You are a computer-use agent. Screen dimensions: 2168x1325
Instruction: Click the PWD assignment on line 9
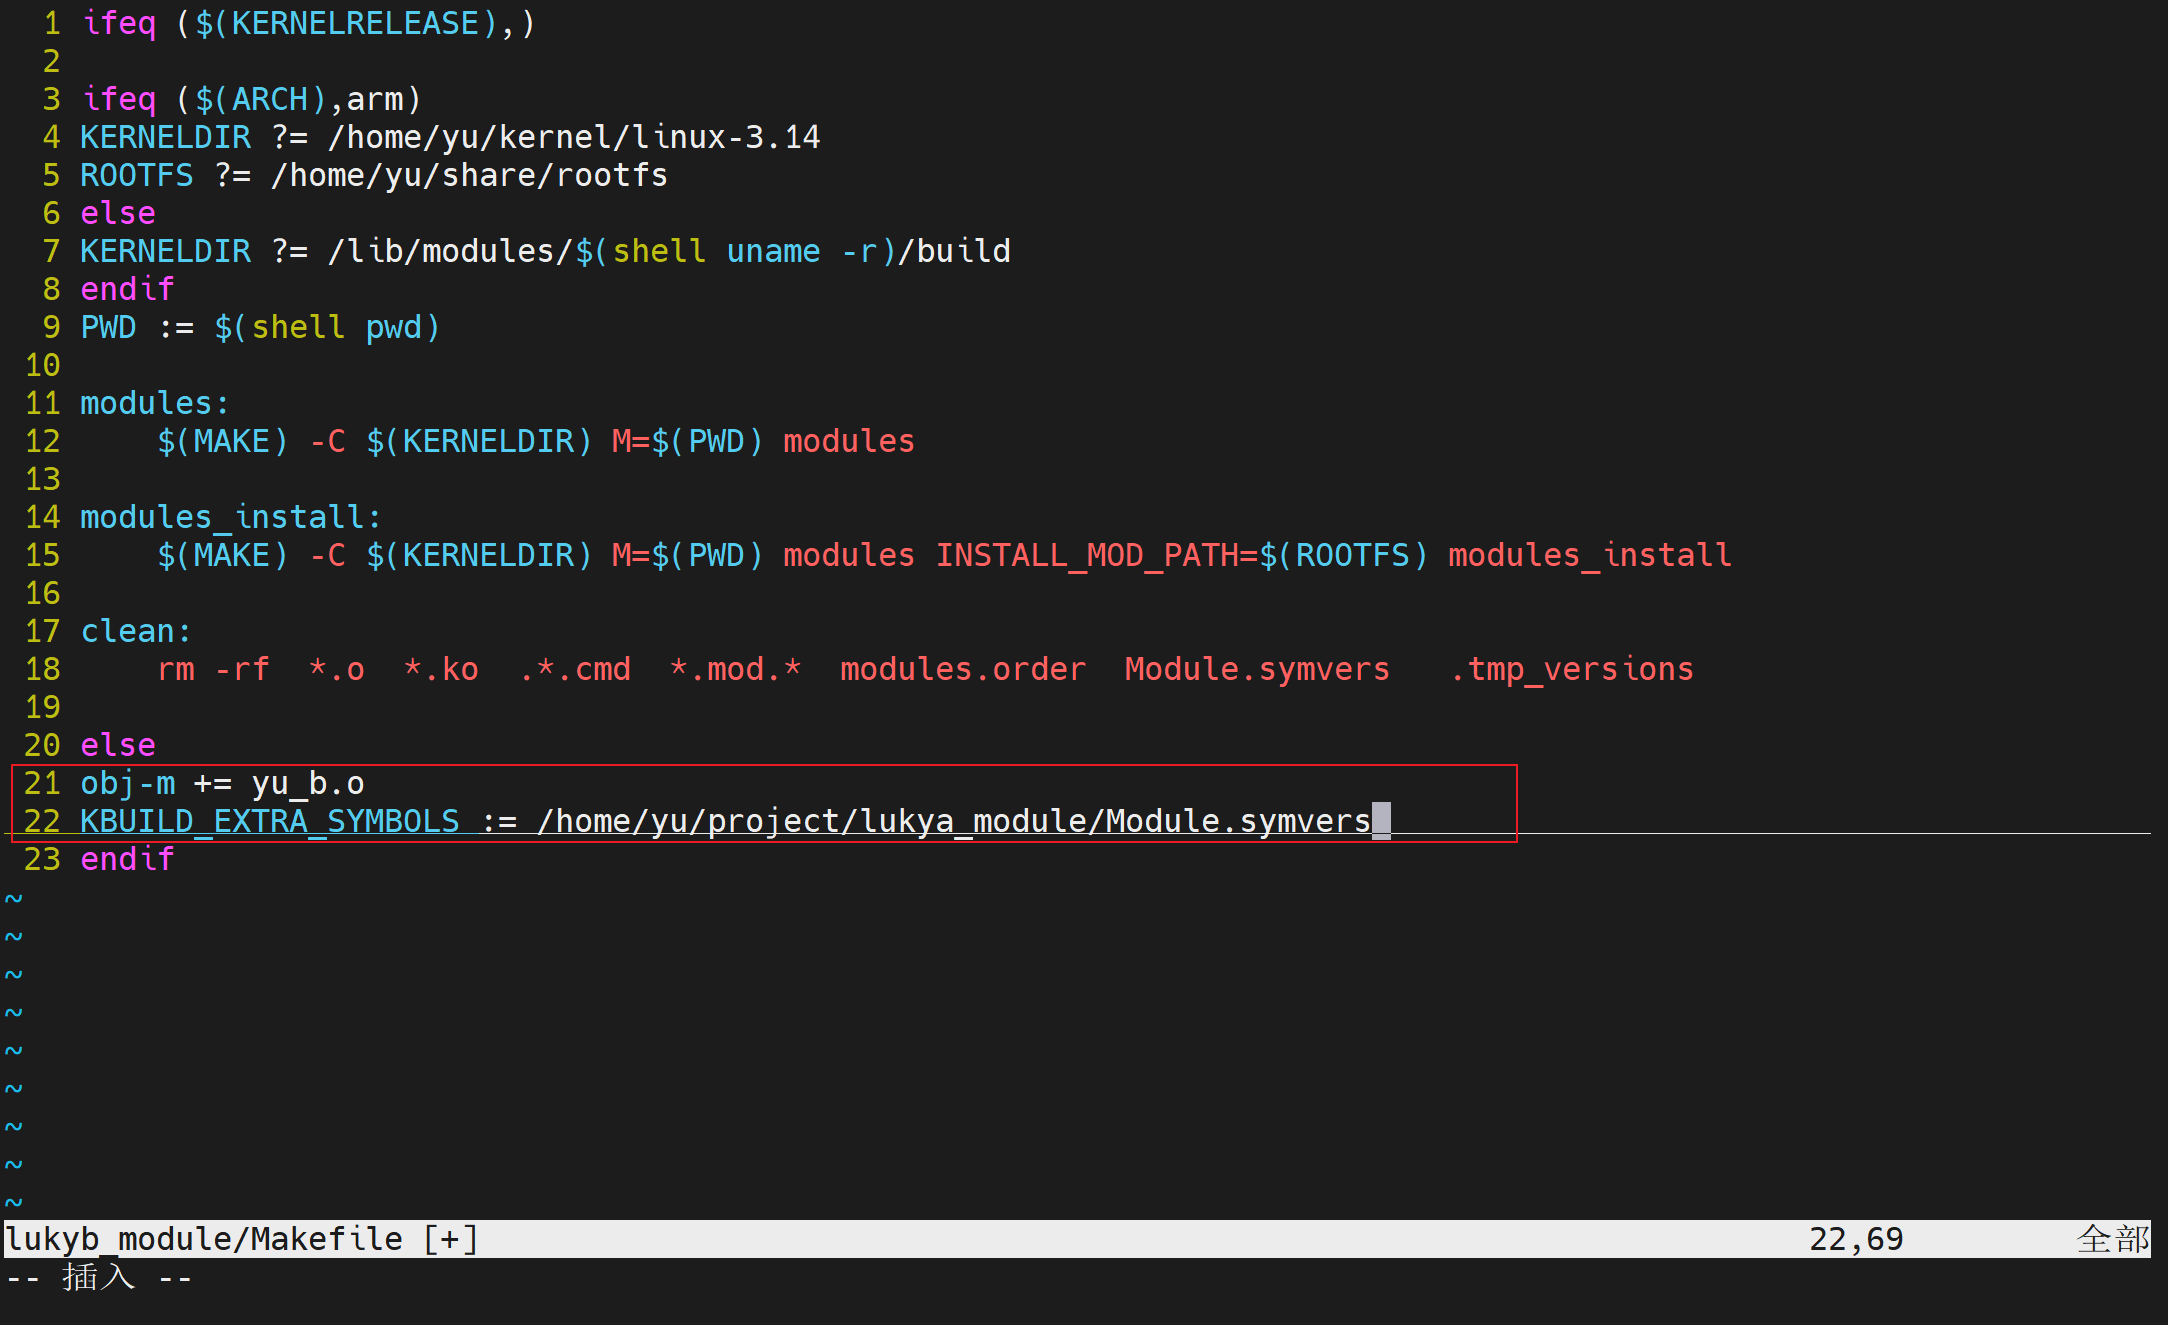108,327
